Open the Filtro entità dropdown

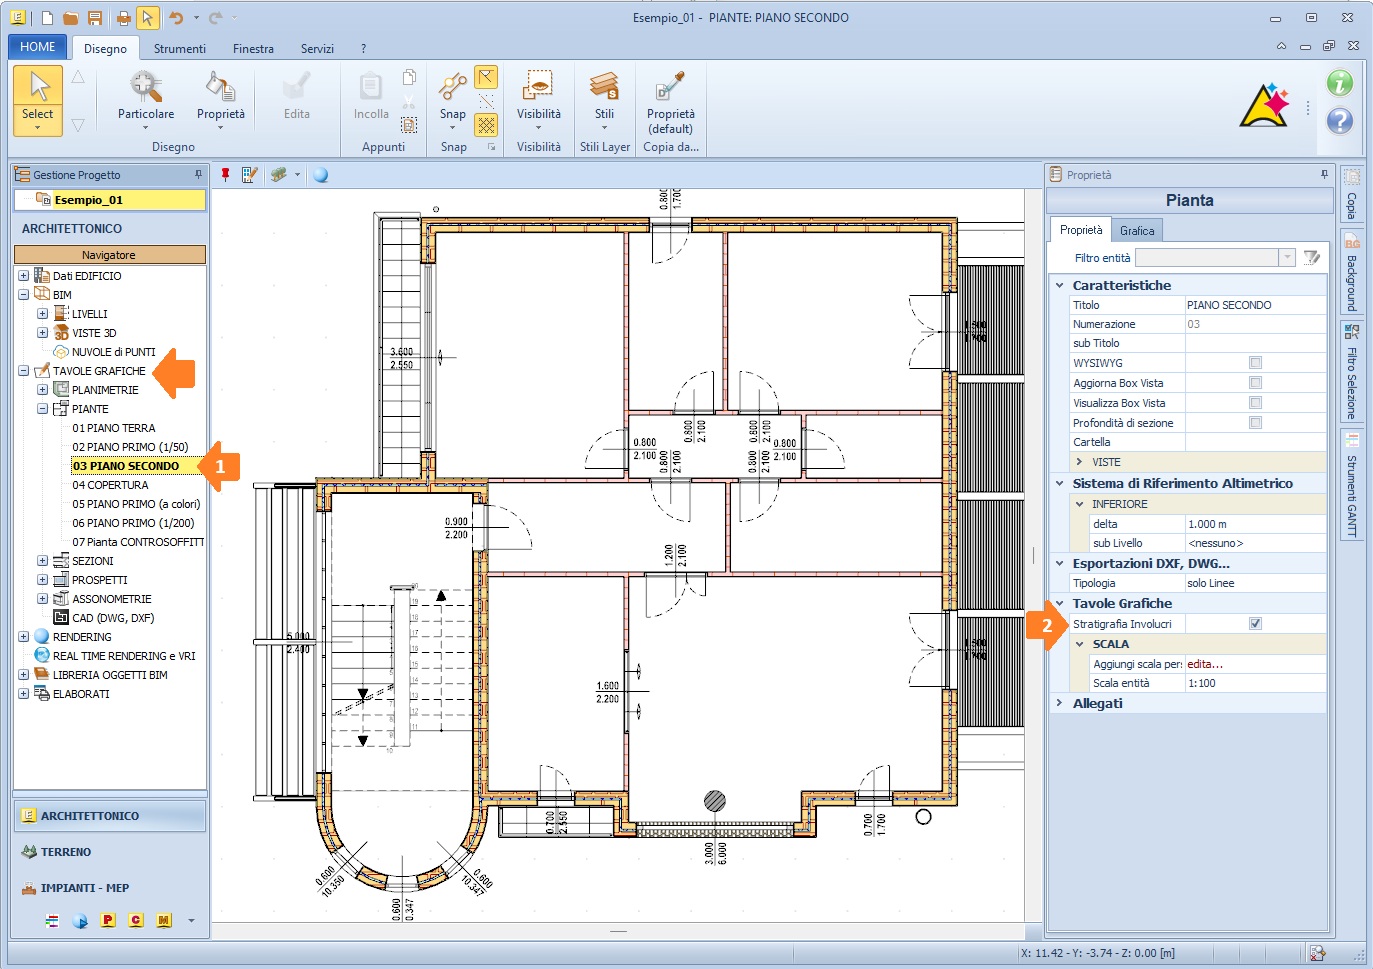point(1287,258)
